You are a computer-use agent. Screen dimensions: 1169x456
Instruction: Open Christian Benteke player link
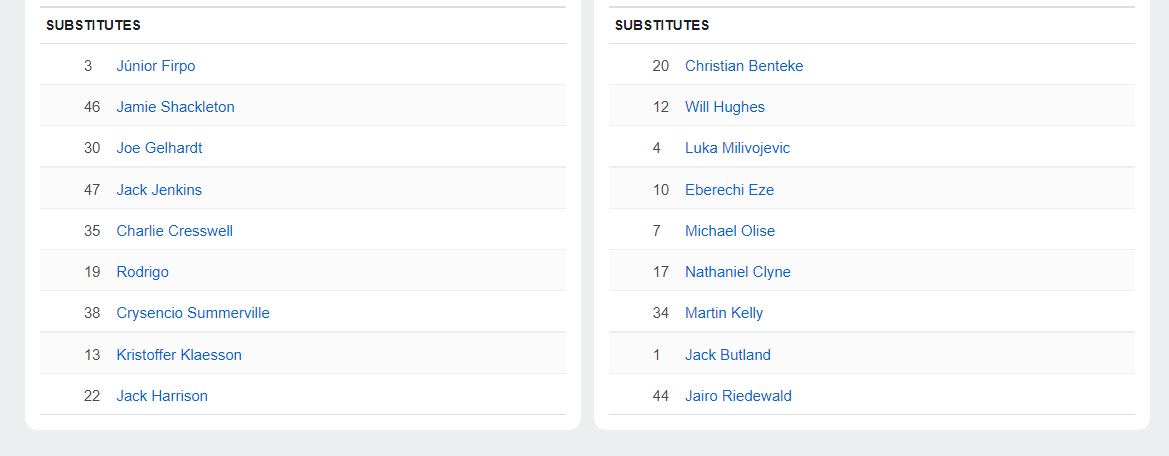click(744, 66)
